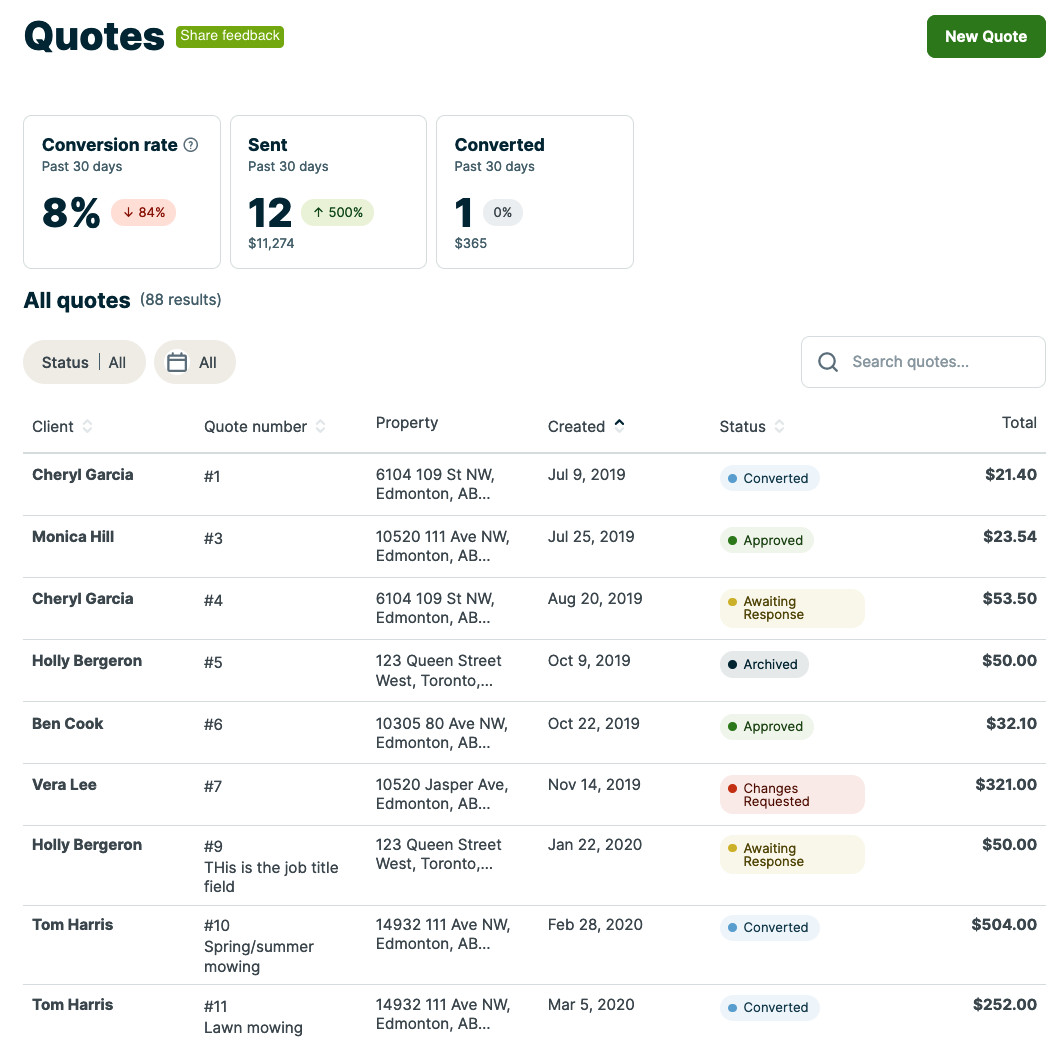This screenshot has width=1060, height=1045.
Task: Sort the table by Client column
Action: click(89, 426)
